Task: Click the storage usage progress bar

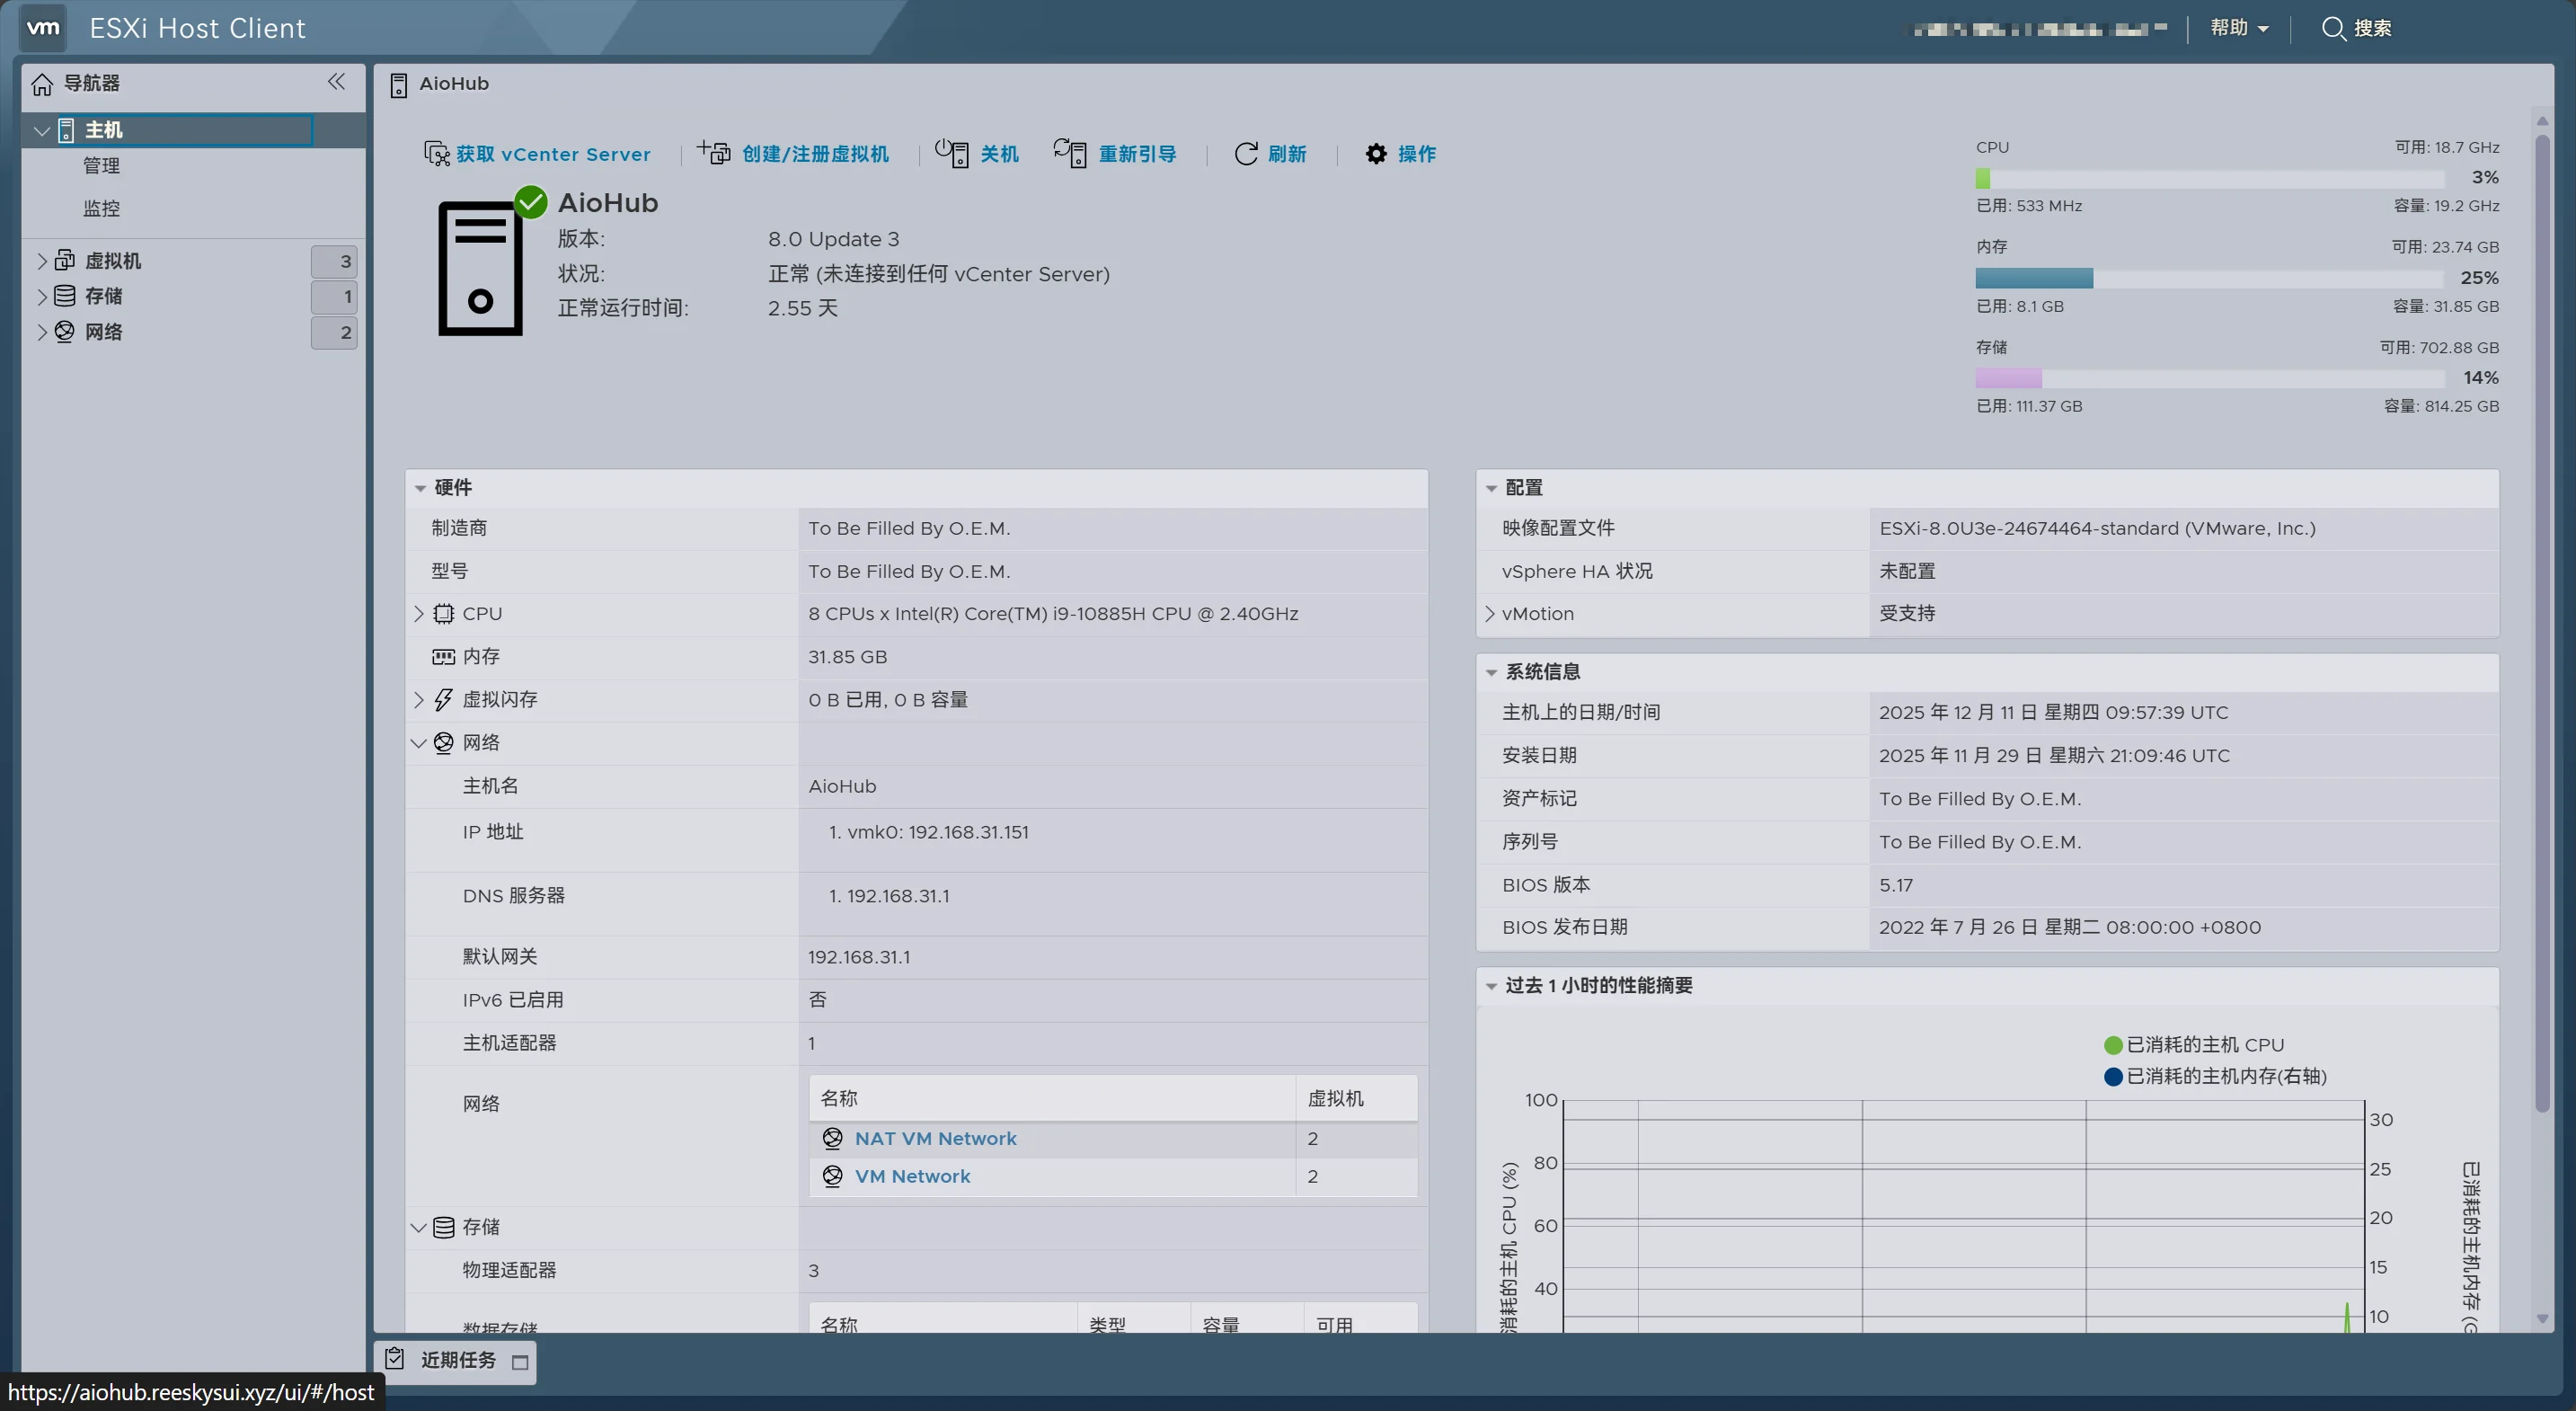Action: pyautogui.click(x=2207, y=378)
